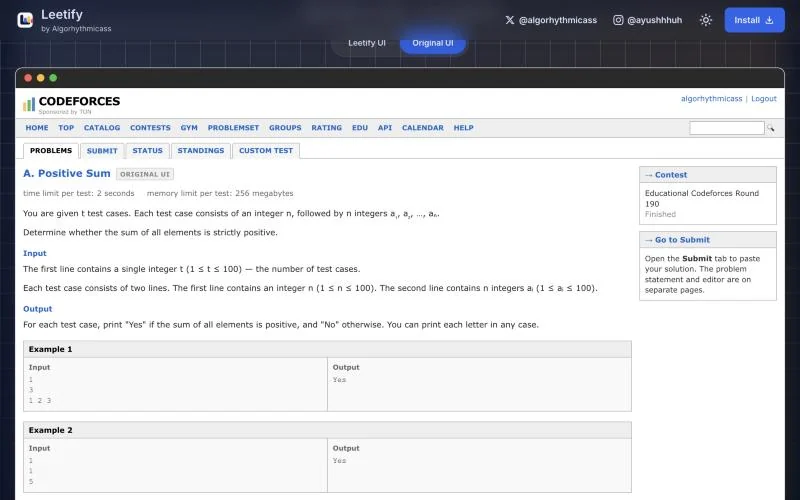Open the Instagram @ayushhhuh profile link

[647, 20]
